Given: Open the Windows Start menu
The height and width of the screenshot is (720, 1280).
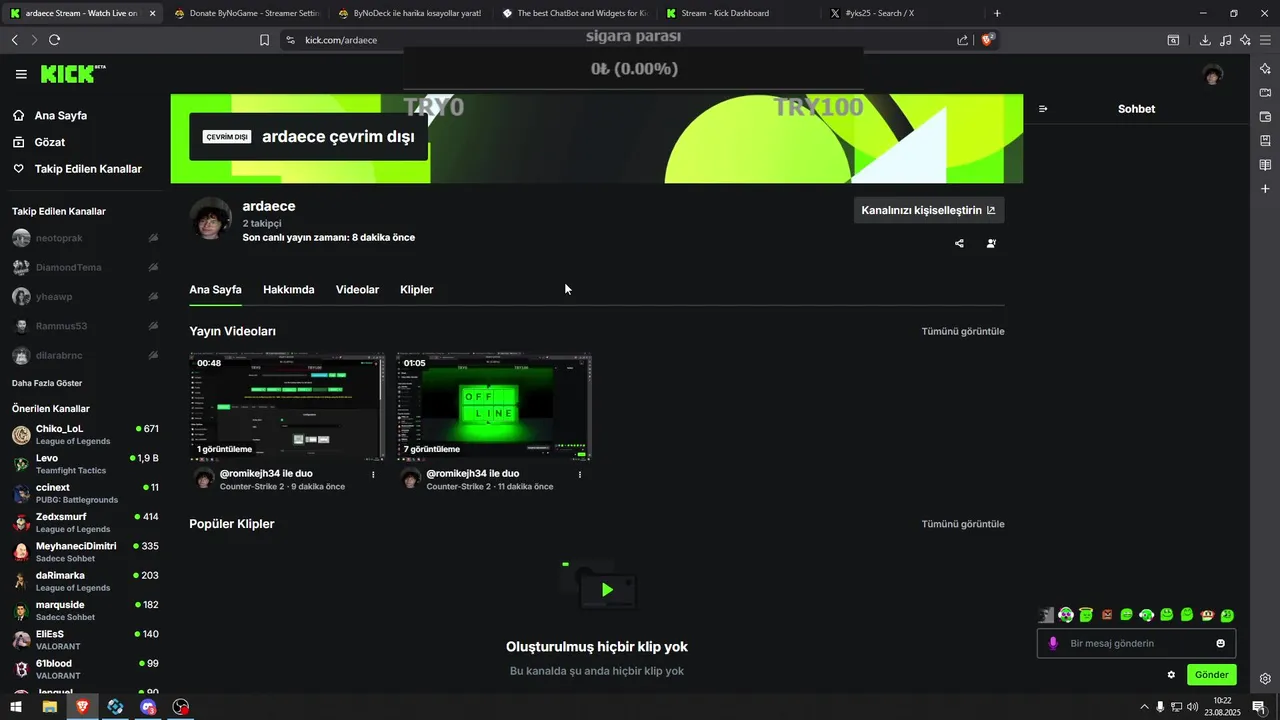Looking at the screenshot, I should (15, 707).
